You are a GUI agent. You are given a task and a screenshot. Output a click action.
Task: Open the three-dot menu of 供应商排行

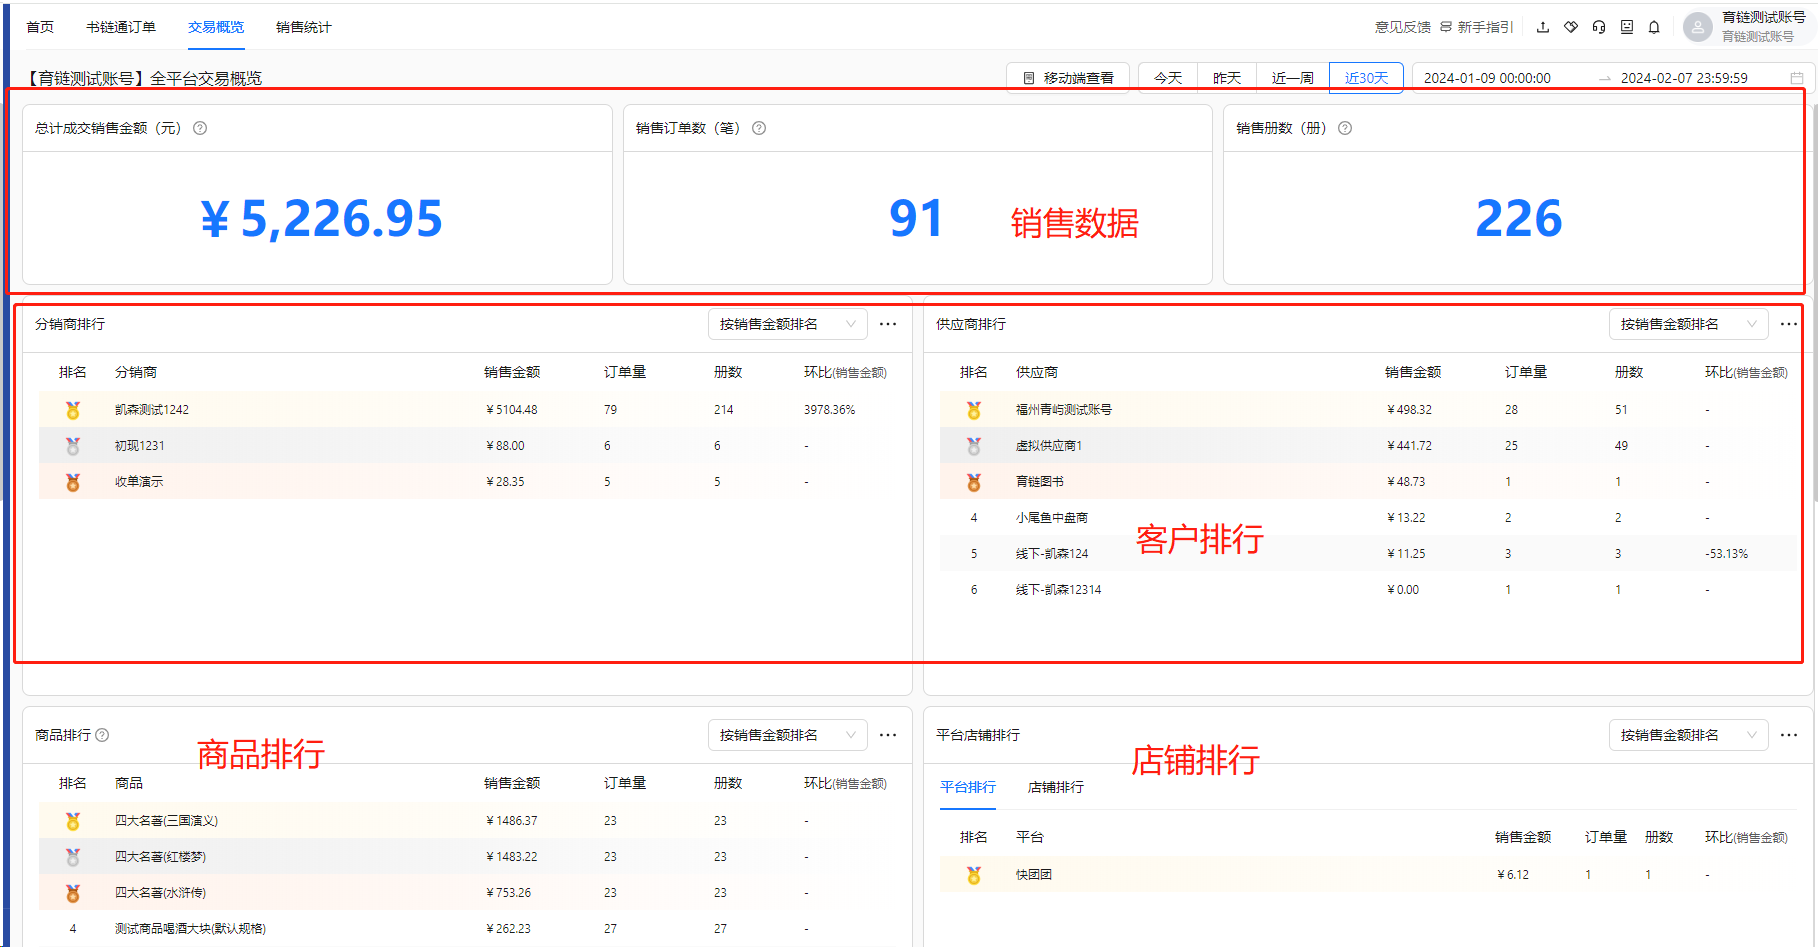[x=1789, y=324]
